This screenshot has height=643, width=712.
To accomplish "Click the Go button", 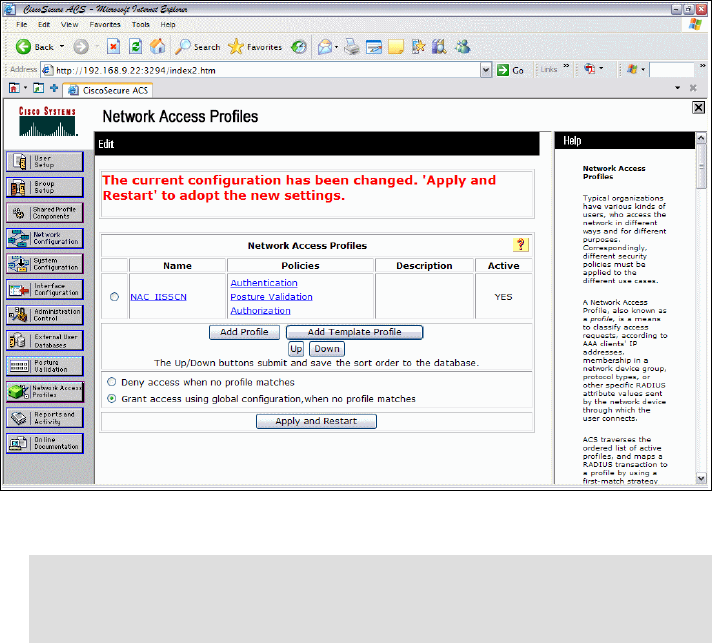I will pos(511,70).
